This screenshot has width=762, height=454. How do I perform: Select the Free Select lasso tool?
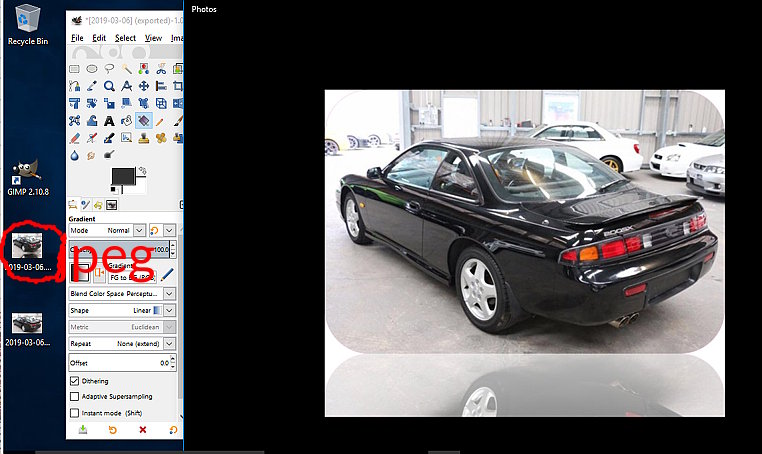[x=109, y=69]
